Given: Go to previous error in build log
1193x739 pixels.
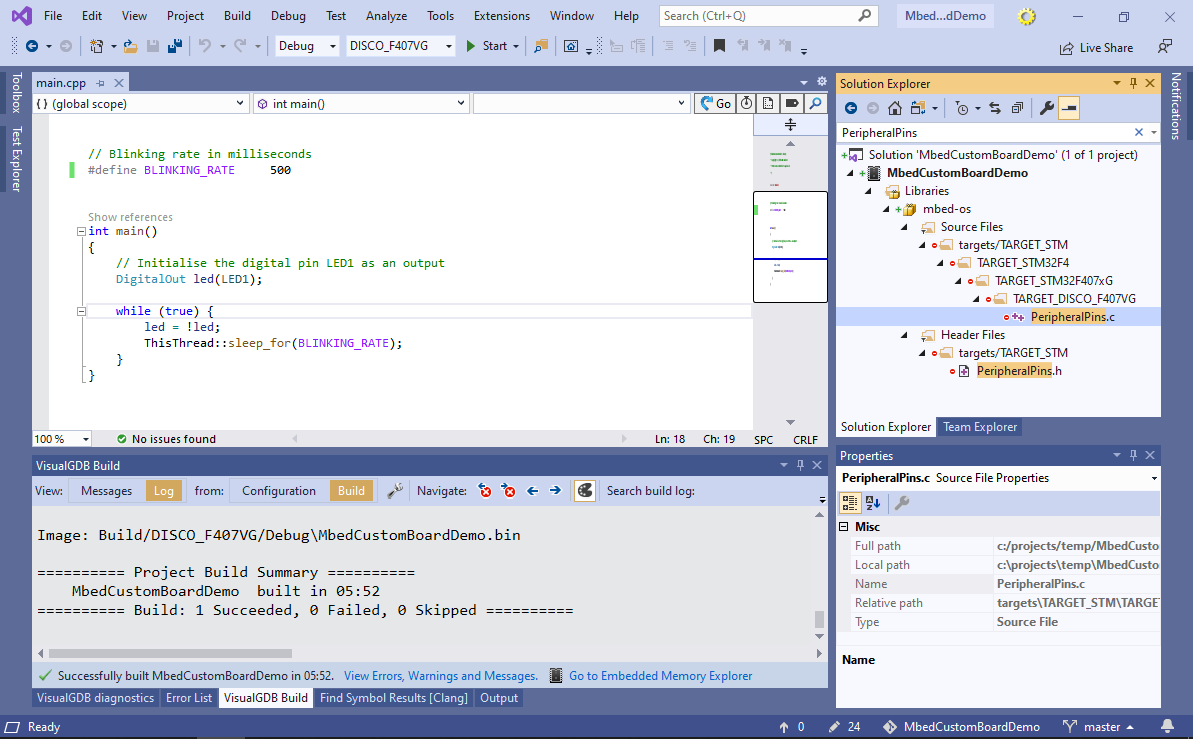Looking at the screenshot, I should pyautogui.click(x=485, y=491).
